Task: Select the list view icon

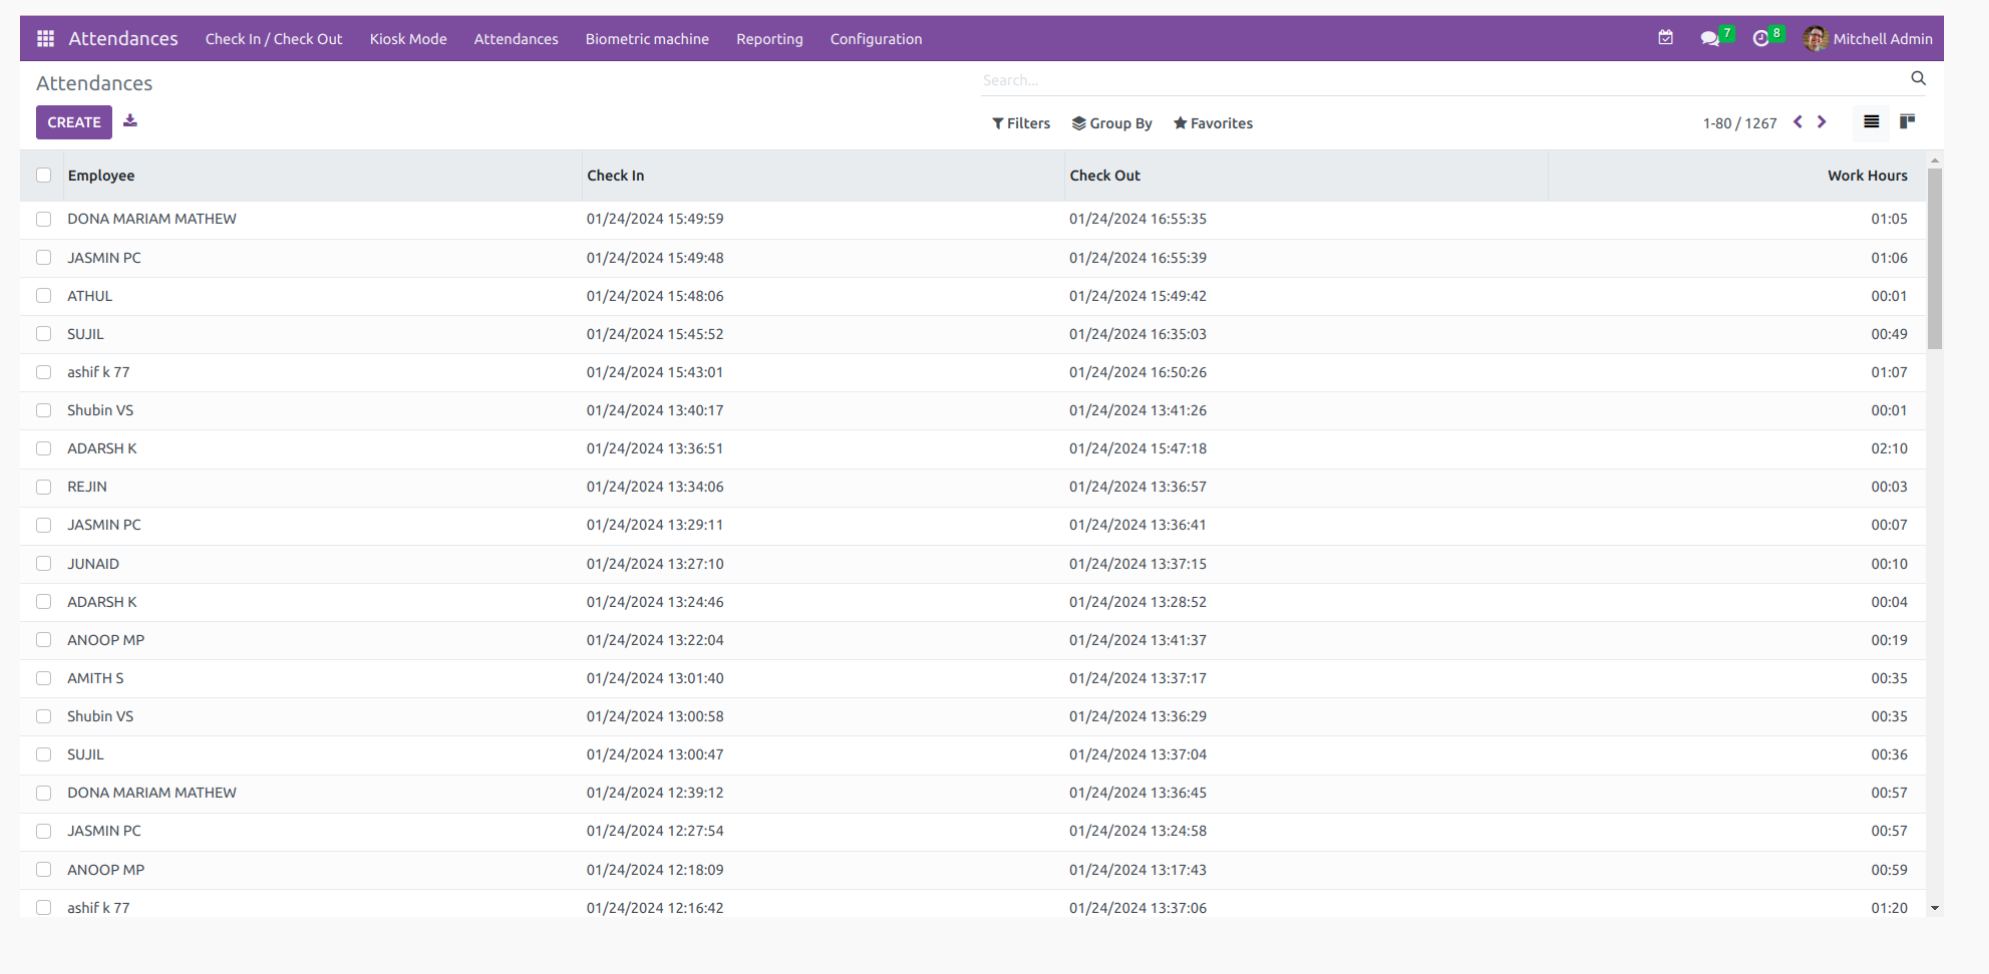Action: pos(1871,122)
